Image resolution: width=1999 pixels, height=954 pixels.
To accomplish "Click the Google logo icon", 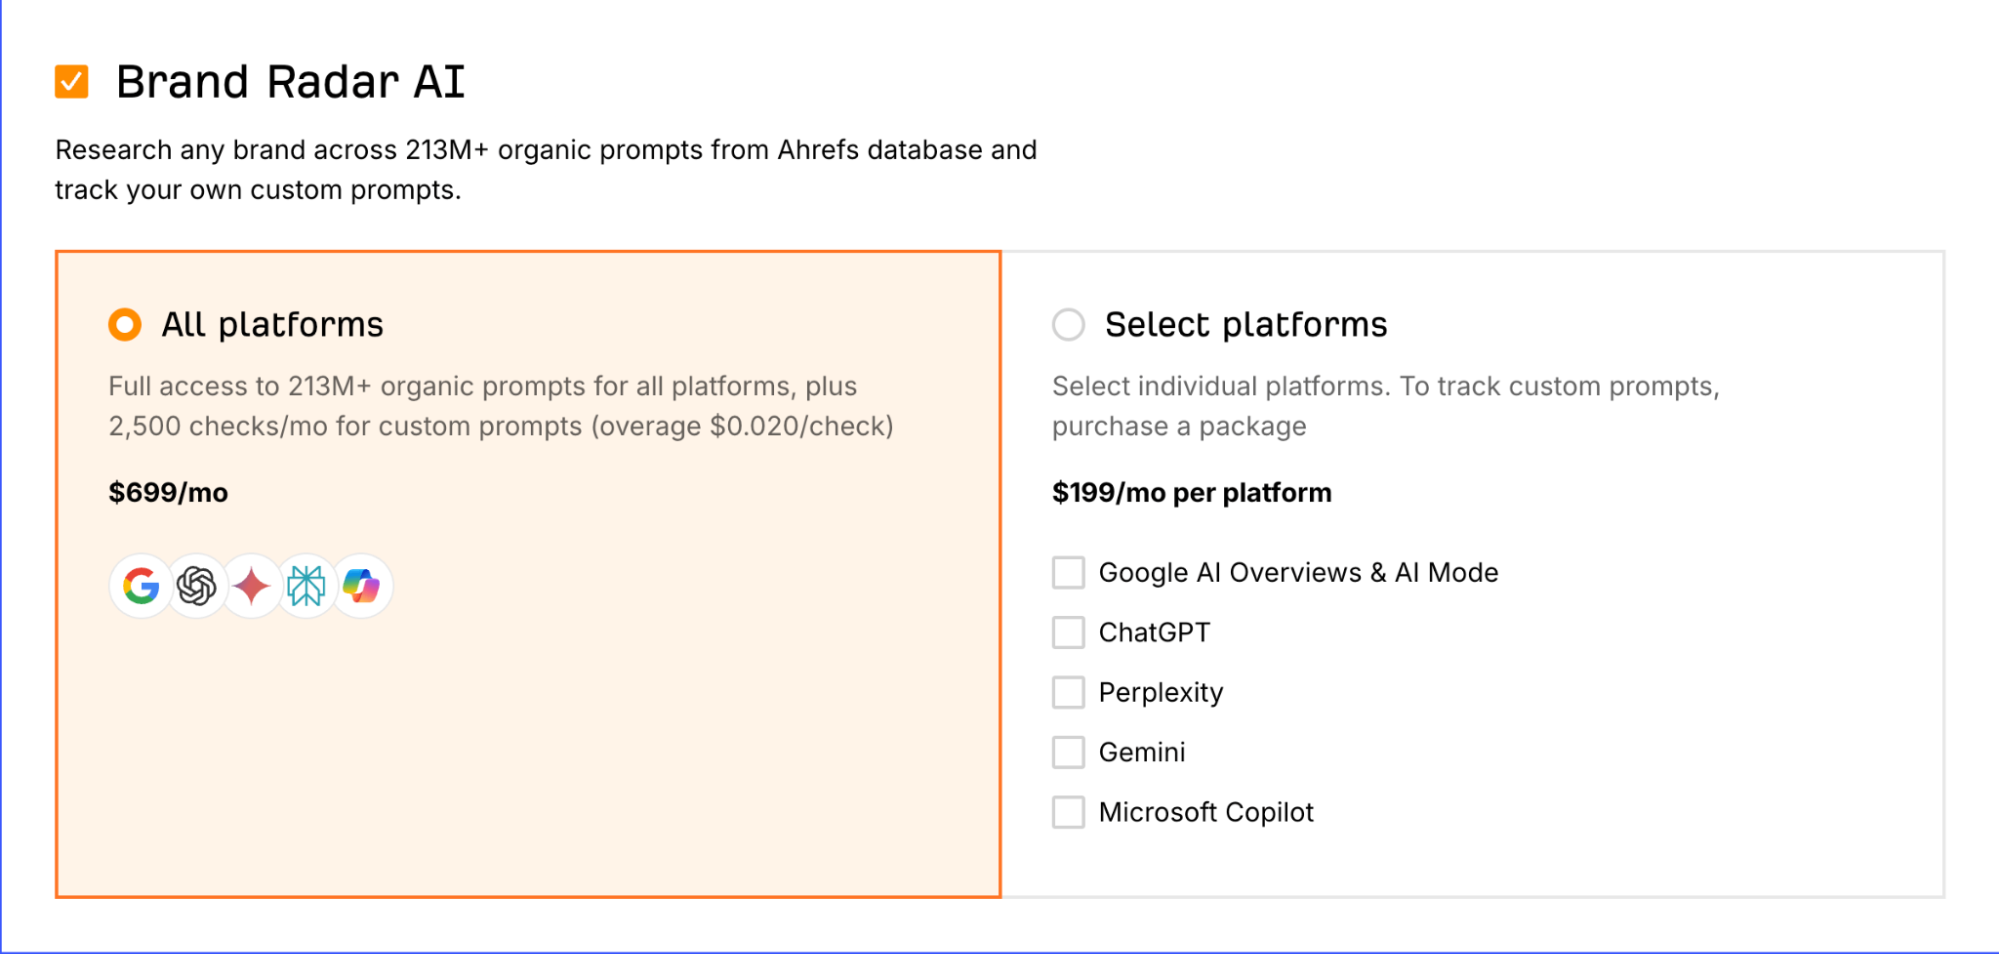I will click(x=141, y=586).
